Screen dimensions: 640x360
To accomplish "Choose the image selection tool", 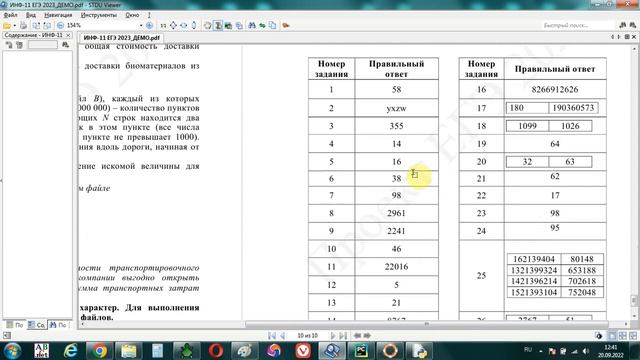I will pyautogui.click(x=229, y=25).
